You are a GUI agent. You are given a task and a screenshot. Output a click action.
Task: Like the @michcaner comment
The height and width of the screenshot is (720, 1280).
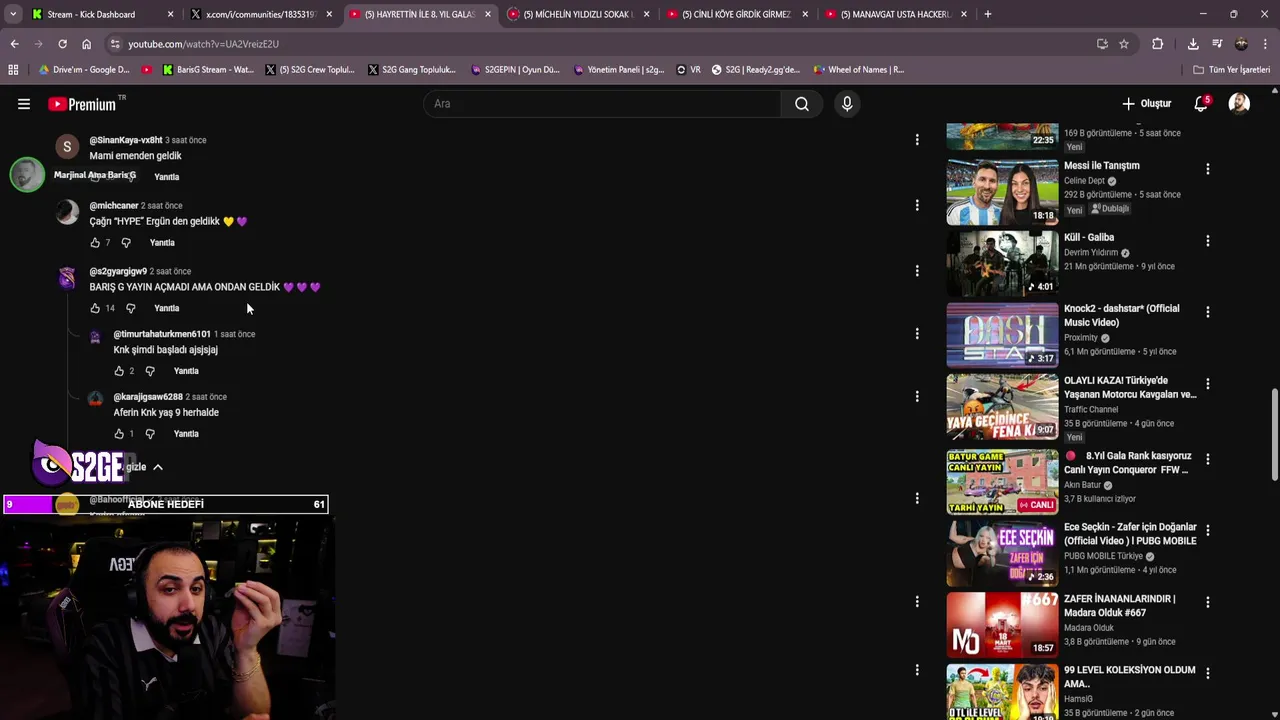95,242
